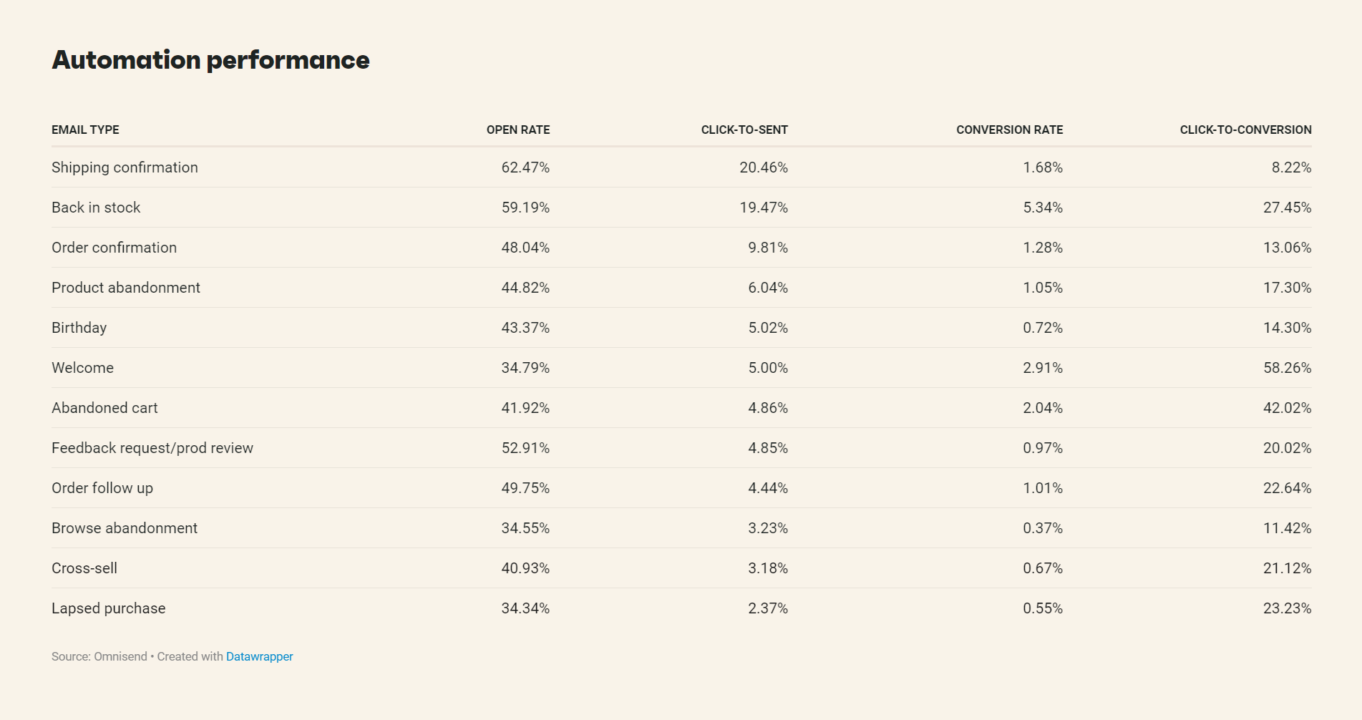Click the Order confirmation row label

pyautogui.click(x=114, y=248)
